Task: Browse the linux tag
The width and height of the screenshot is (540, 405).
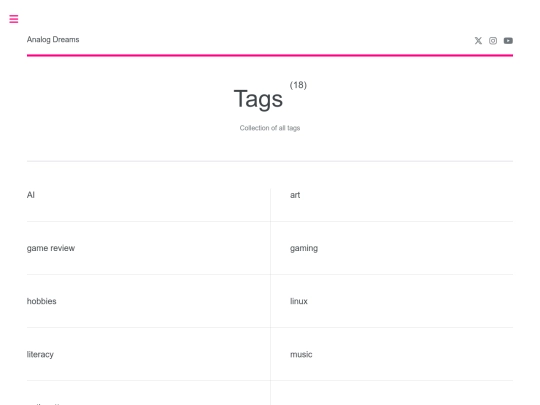Action: (x=299, y=301)
